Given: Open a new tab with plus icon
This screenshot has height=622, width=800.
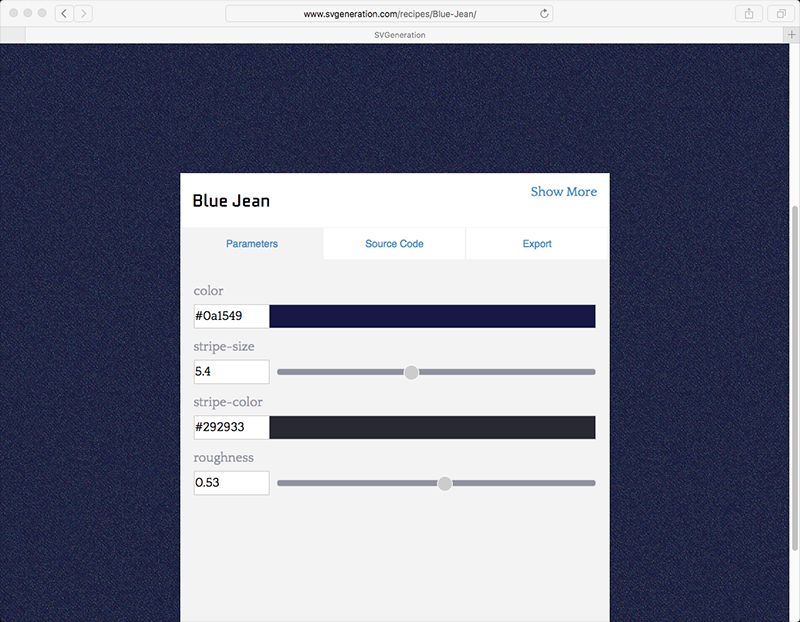Looking at the screenshot, I should point(791,35).
